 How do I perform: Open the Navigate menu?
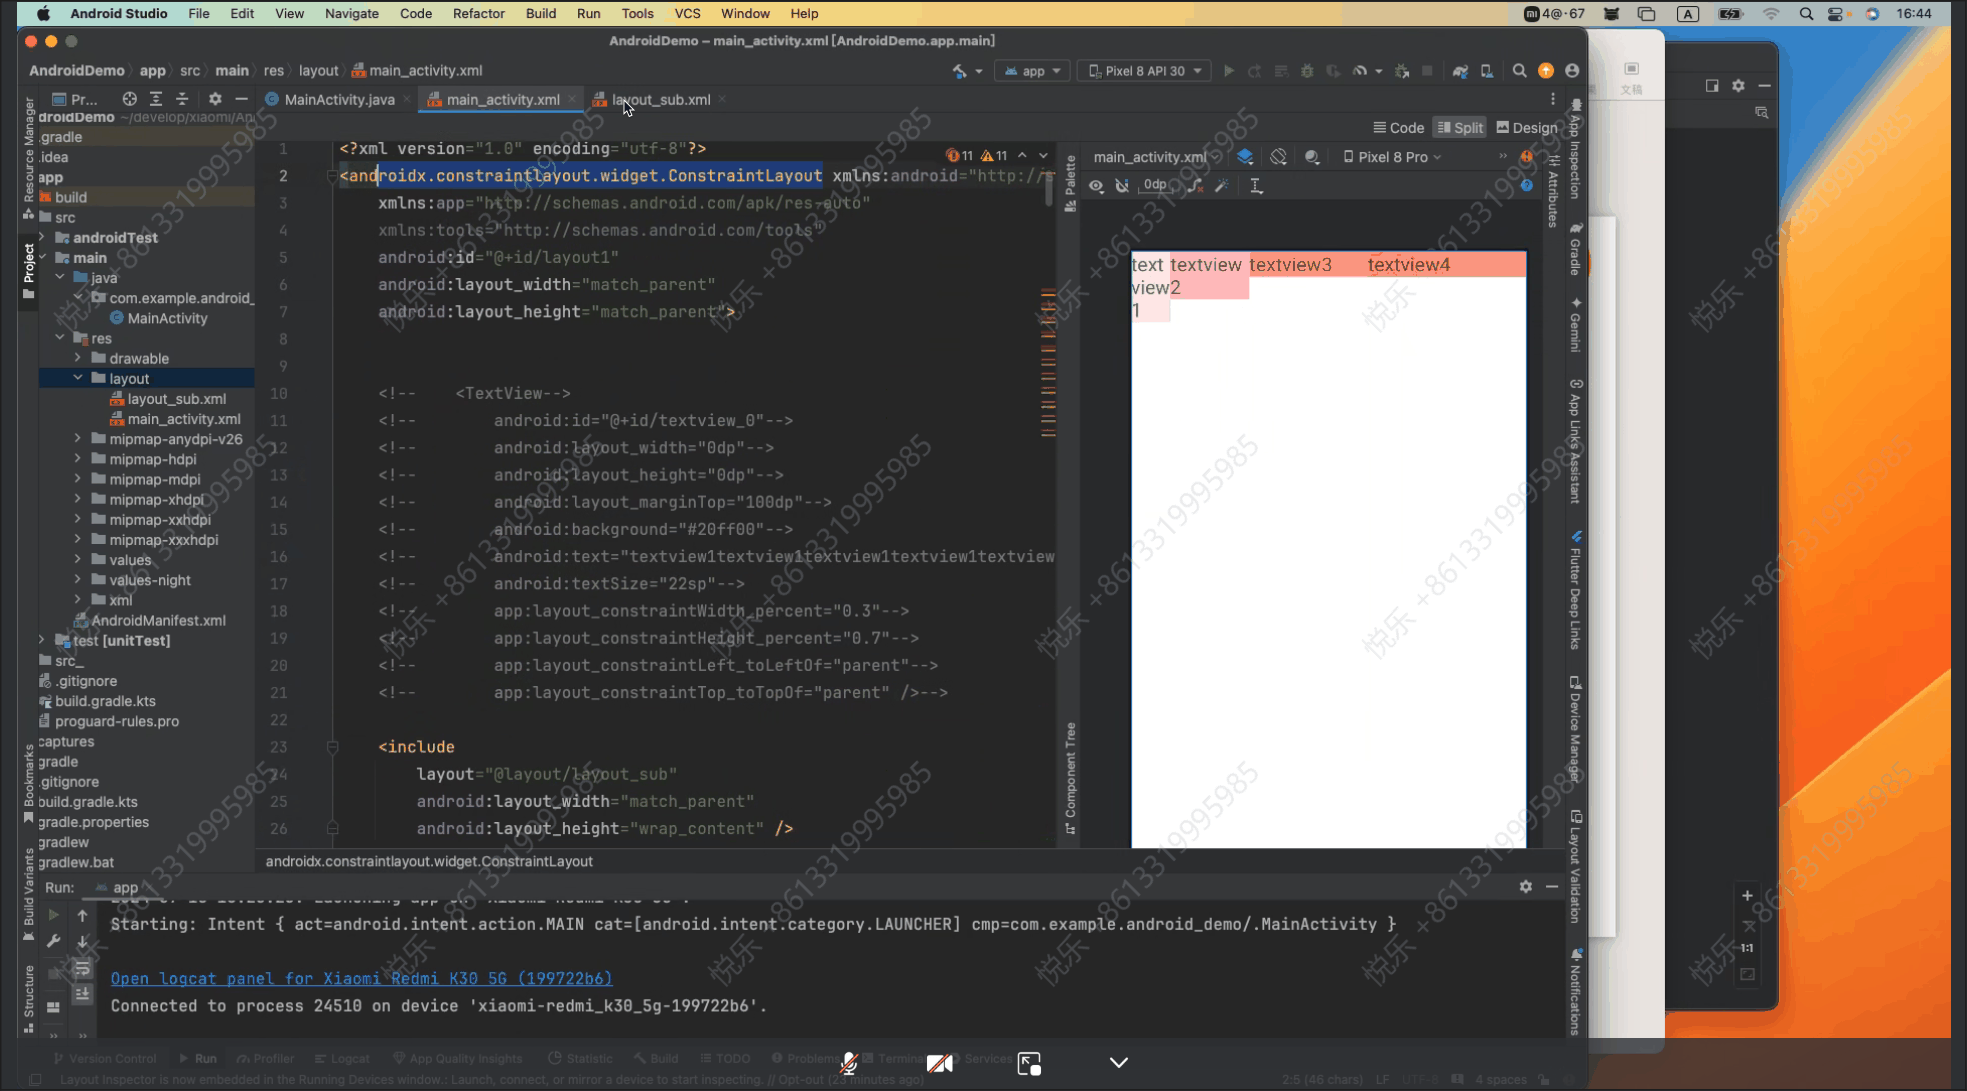coord(351,13)
